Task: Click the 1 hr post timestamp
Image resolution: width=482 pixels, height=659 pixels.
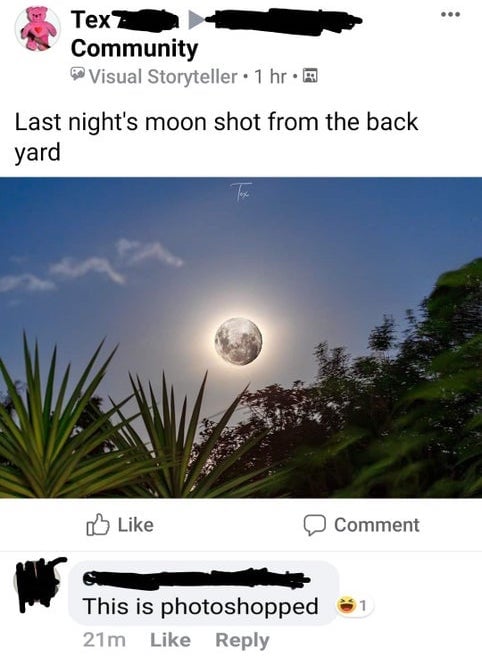Action: coord(271,76)
